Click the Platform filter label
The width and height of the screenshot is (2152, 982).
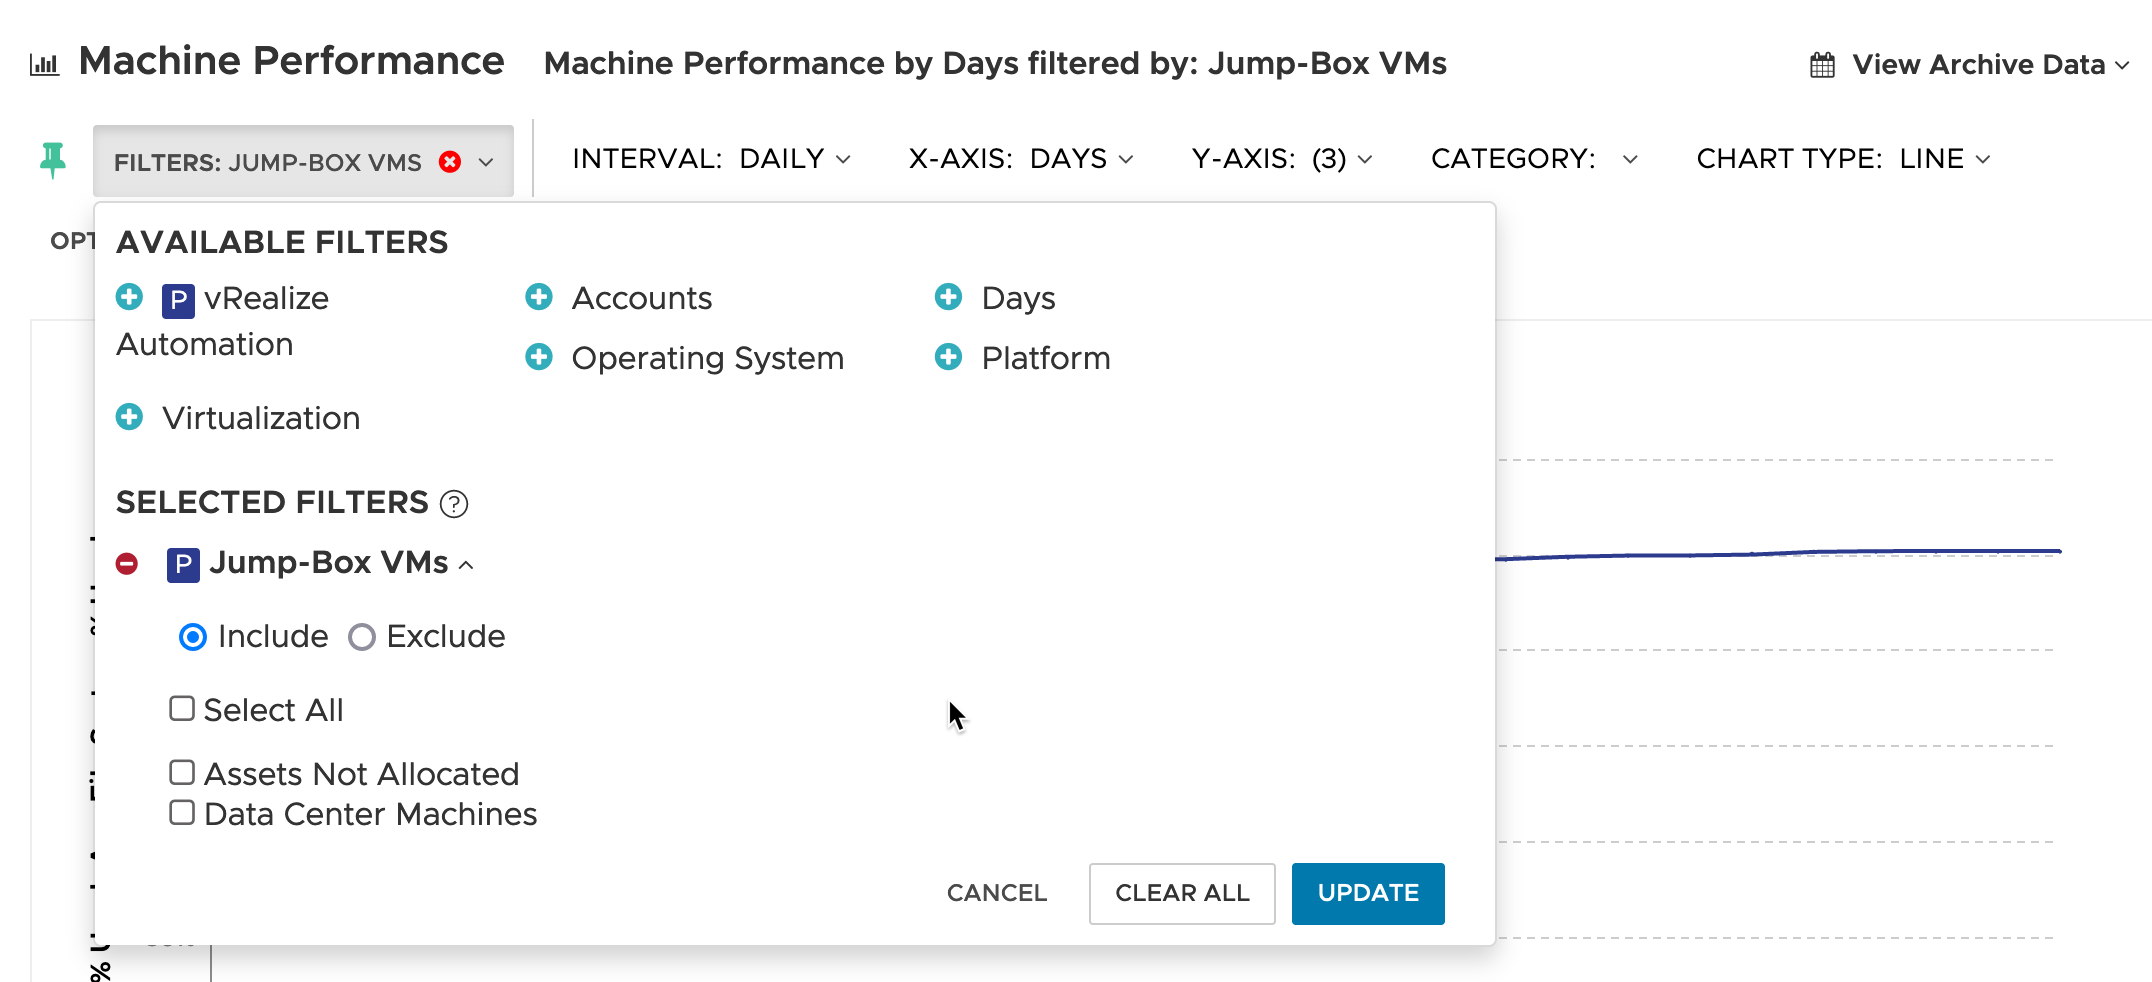[1046, 358]
